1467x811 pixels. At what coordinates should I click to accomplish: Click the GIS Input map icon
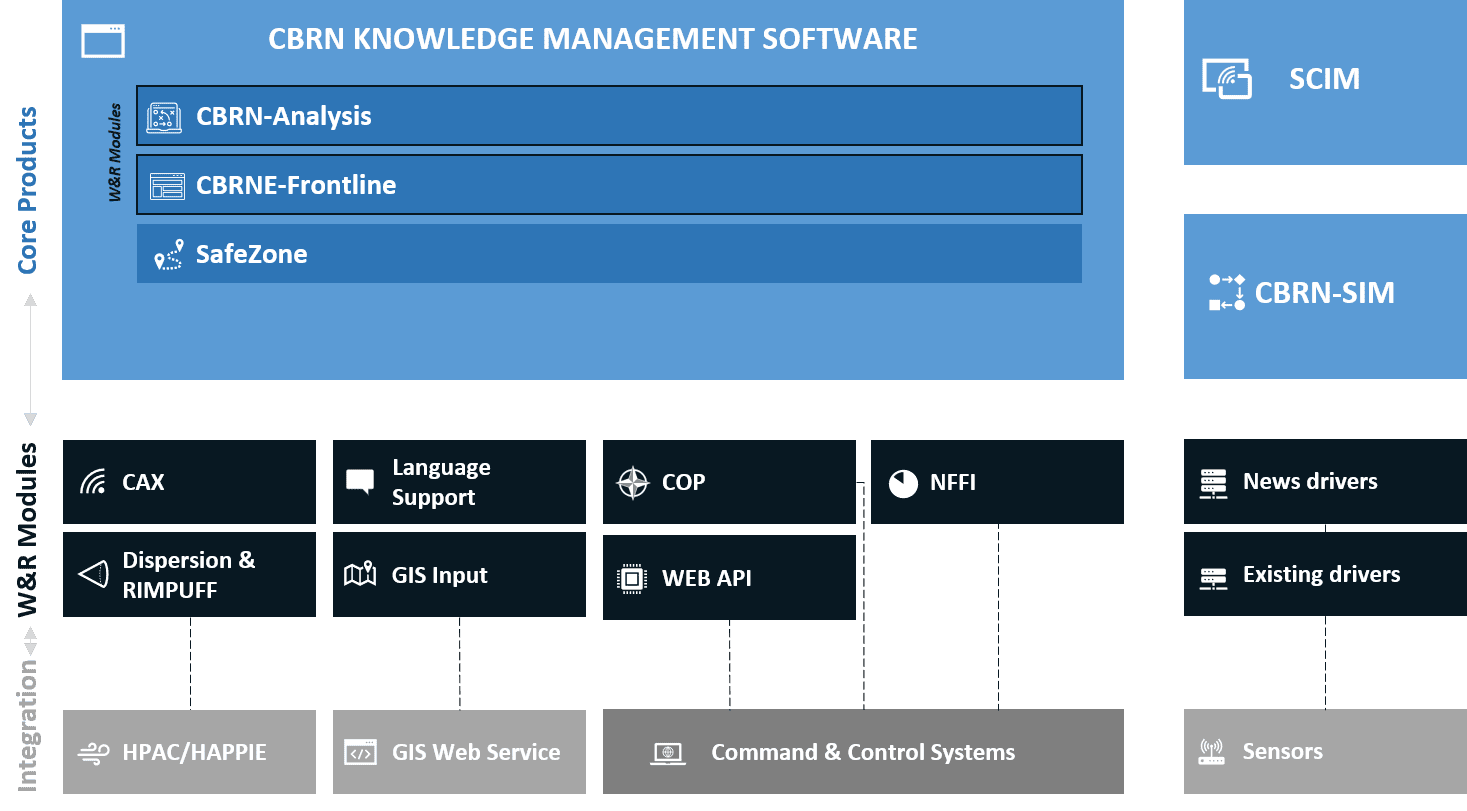click(360, 575)
